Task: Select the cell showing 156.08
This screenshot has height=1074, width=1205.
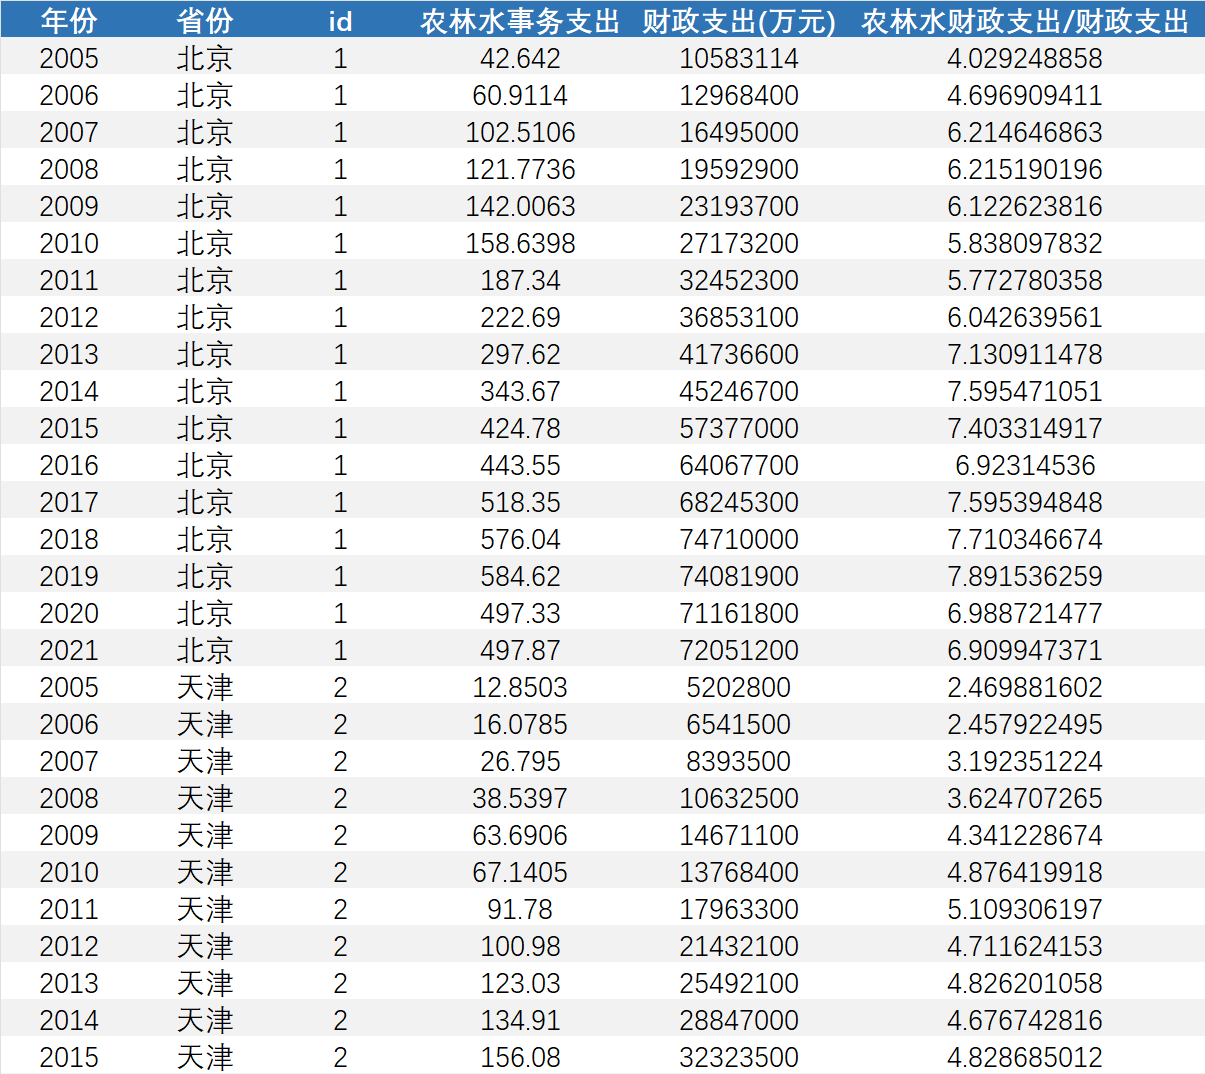Action: click(520, 1058)
